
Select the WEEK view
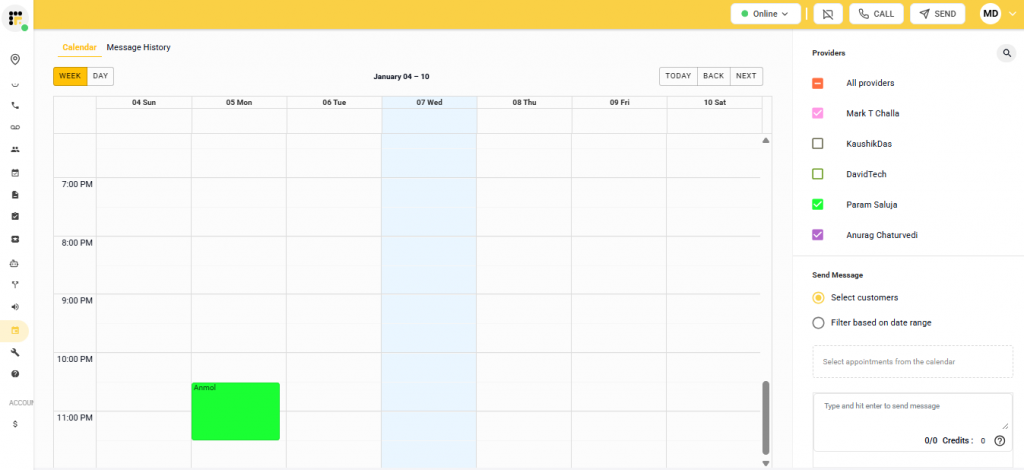[70, 76]
